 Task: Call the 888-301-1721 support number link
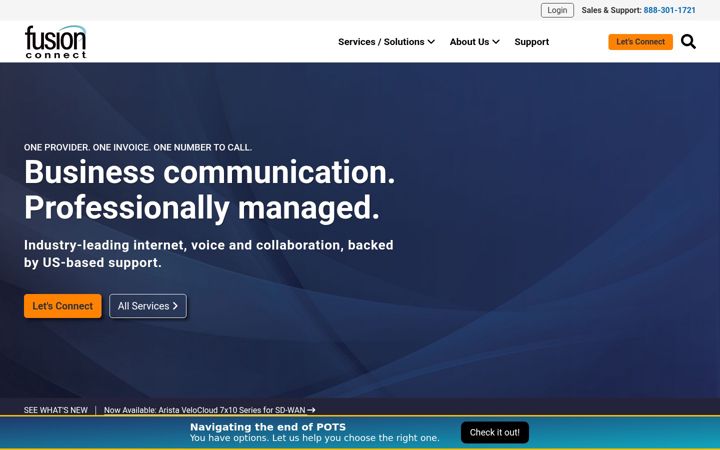coord(669,10)
